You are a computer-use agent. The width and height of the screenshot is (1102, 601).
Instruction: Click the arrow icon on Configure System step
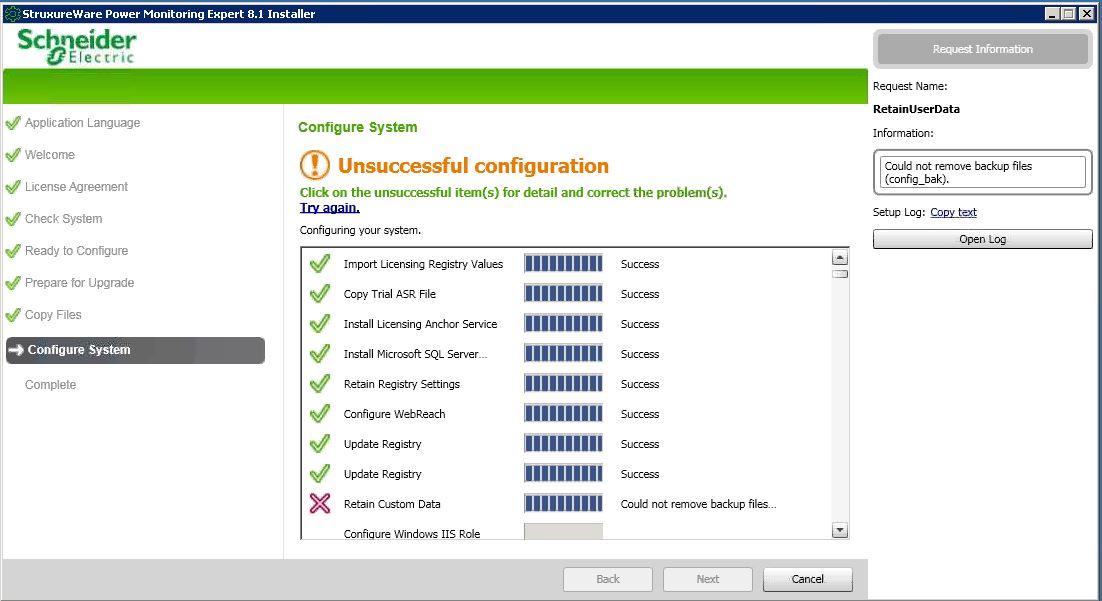[x=15, y=349]
